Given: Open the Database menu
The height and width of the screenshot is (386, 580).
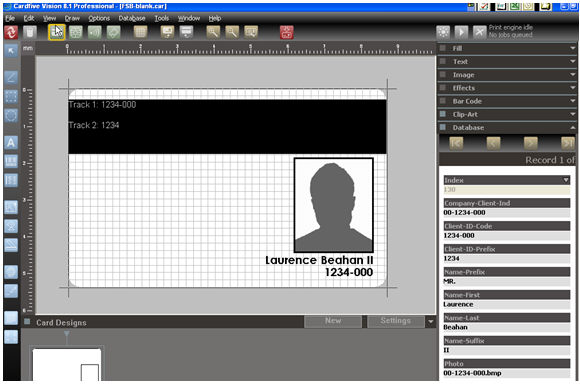Looking at the screenshot, I should (x=132, y=18).
